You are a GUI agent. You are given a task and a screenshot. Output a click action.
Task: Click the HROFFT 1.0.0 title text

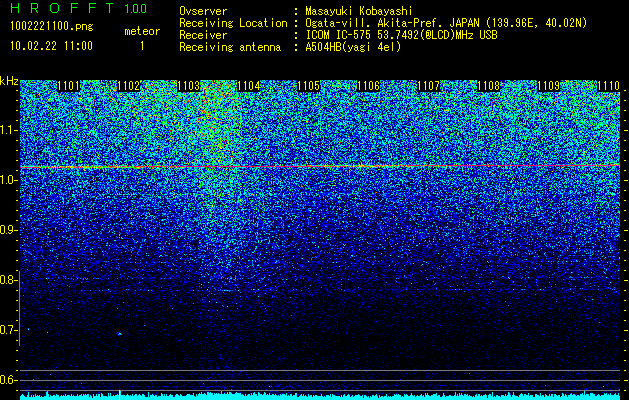click(x=79, y=8)
